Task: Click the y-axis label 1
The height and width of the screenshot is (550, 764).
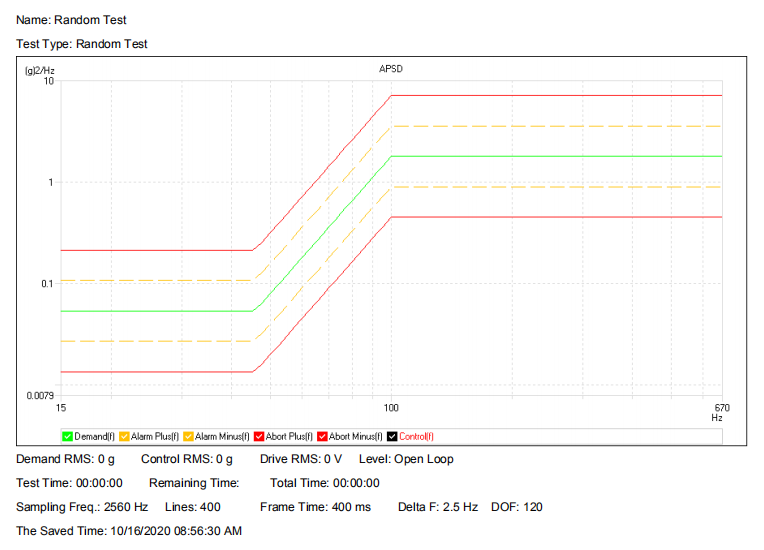Action: tap(51, 182)
